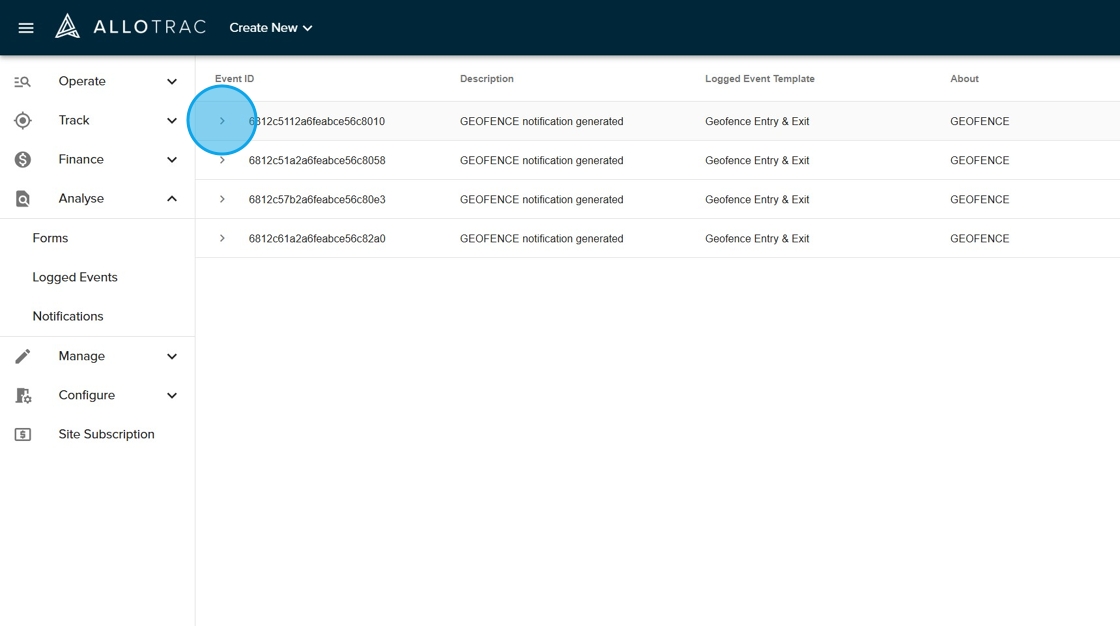Viewport: 1120px width, 626px height.
Task: Expand row for event ending 56c80e3
Action: [x=222, y=199]
